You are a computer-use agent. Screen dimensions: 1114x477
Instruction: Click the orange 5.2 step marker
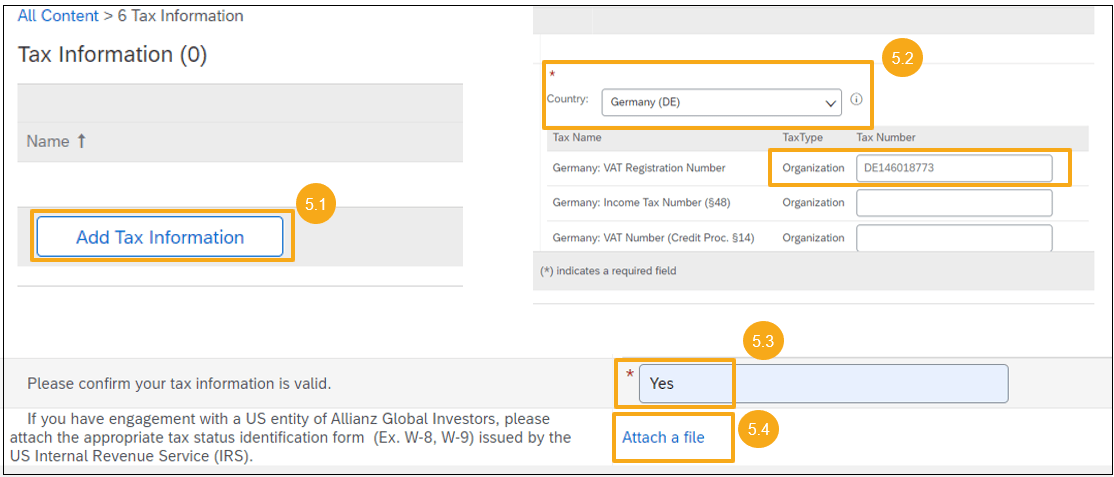click(x=901, y=58)
